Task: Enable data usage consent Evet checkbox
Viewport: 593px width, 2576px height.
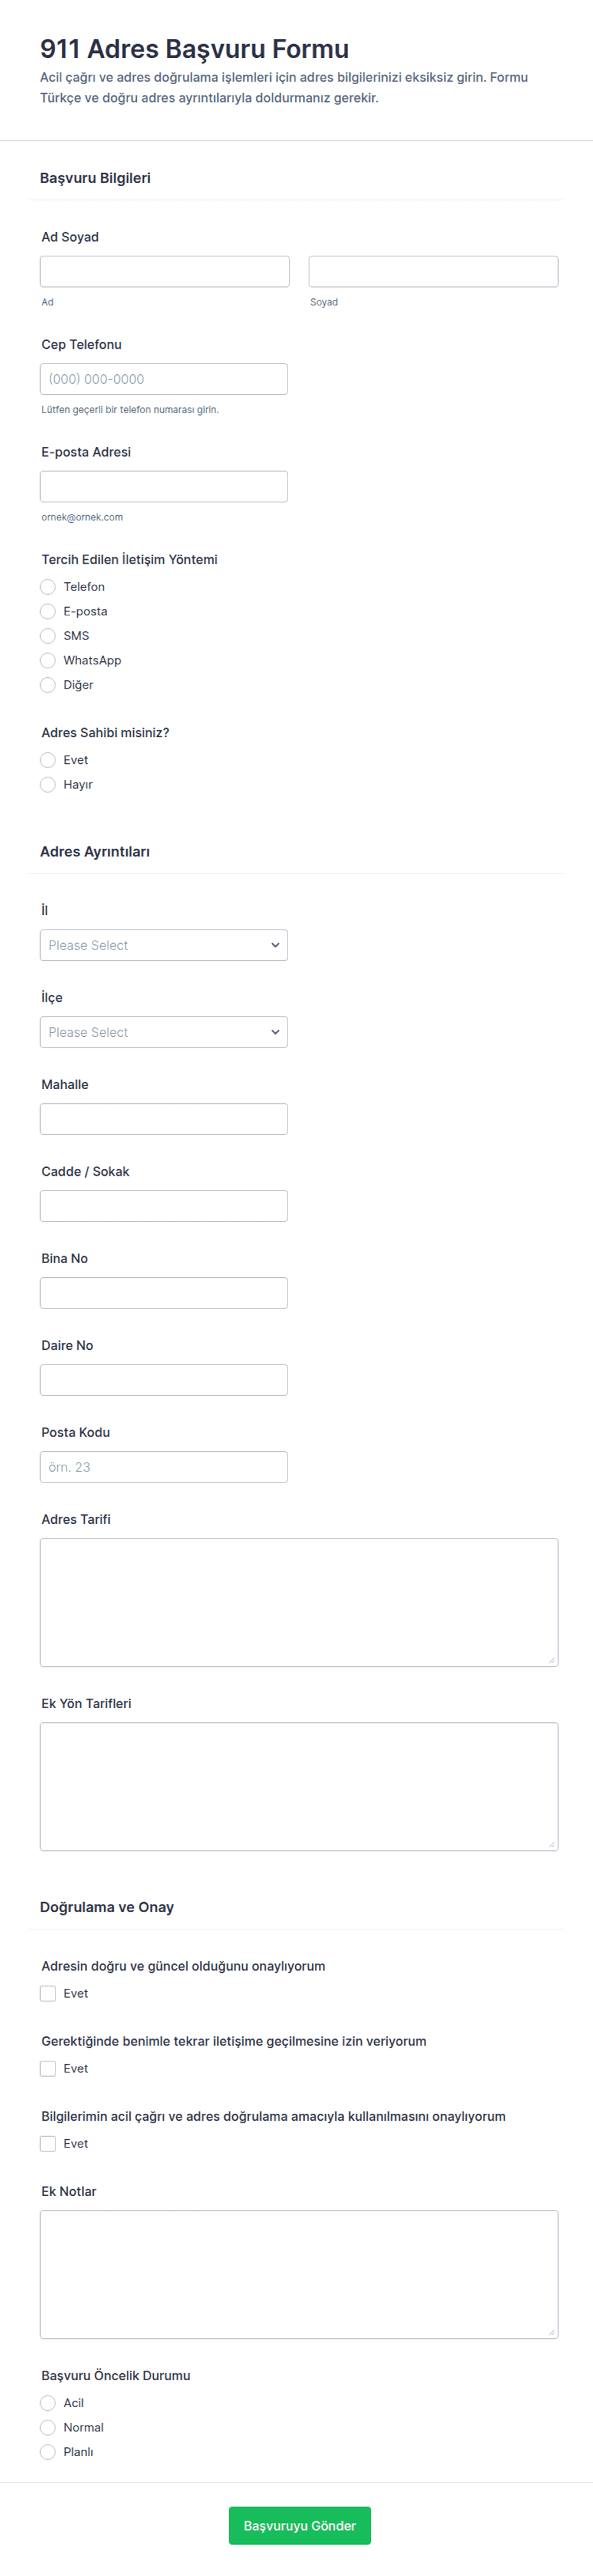Action: point(48,2143)
